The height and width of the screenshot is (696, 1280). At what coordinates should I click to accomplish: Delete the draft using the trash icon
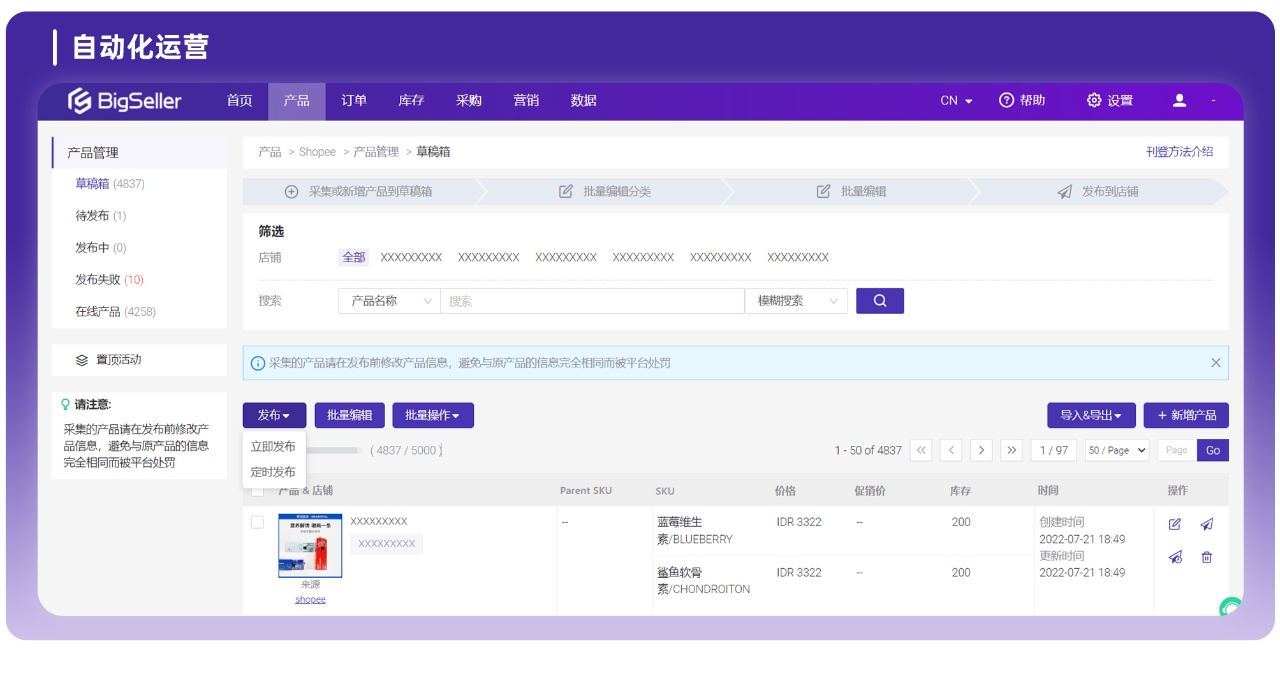pos(1207,557)
